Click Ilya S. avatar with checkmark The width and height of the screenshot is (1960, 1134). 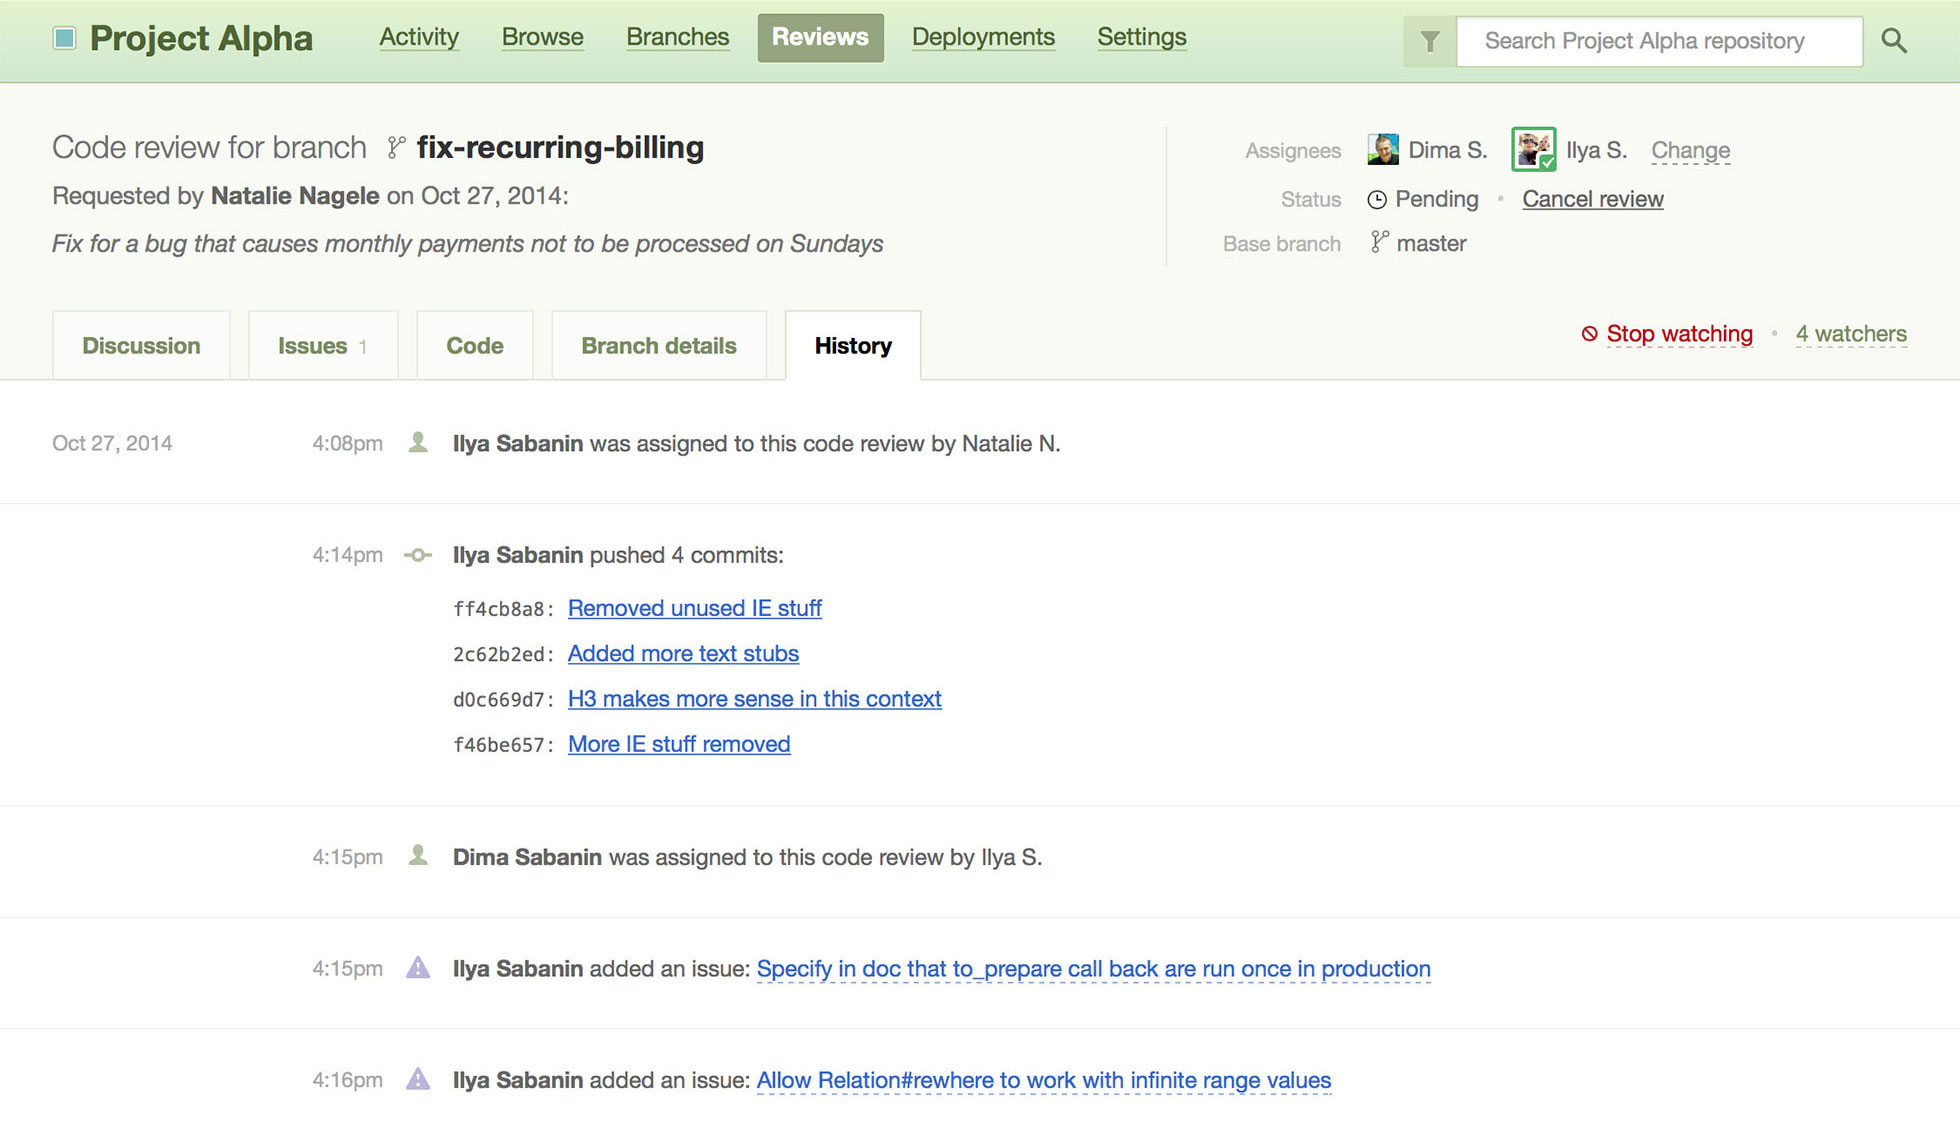coord(1533,150)
